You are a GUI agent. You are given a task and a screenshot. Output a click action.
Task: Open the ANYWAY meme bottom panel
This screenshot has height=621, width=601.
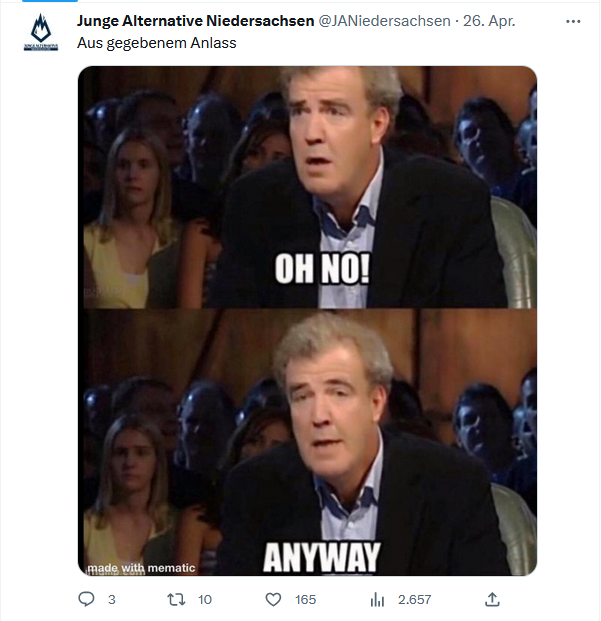click(x=308, y=442)
